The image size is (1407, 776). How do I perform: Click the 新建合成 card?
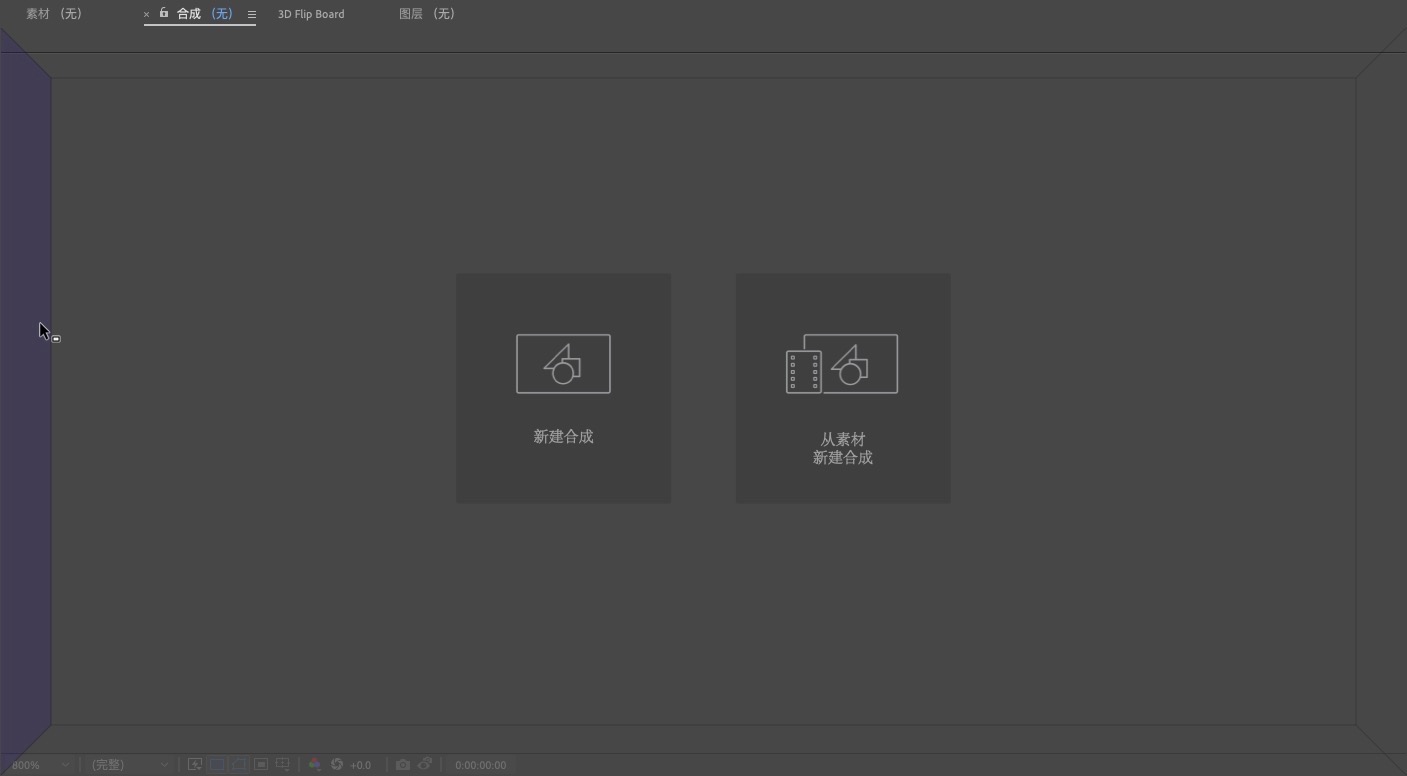[563, 388]
